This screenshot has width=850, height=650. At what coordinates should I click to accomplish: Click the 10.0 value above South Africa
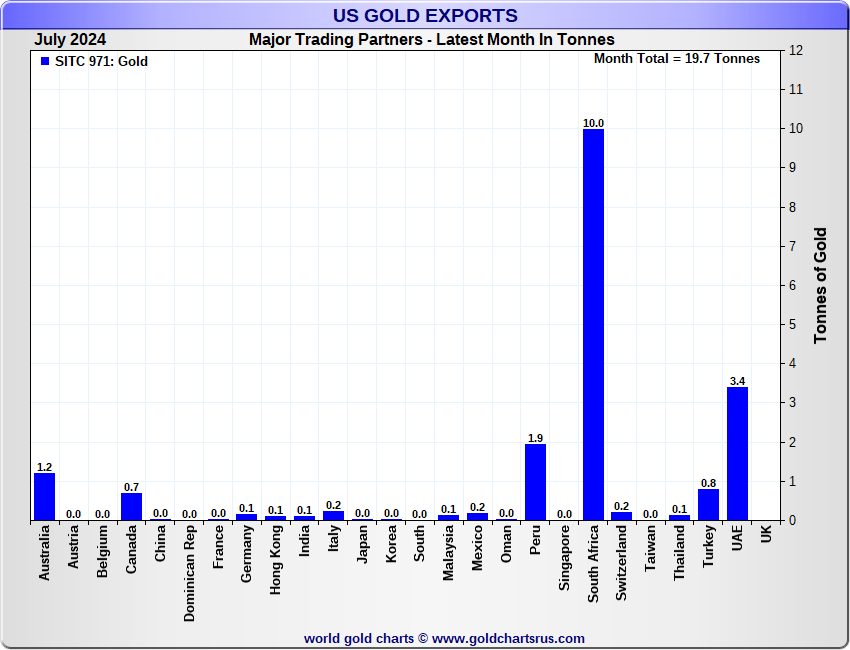coord(593,123)
